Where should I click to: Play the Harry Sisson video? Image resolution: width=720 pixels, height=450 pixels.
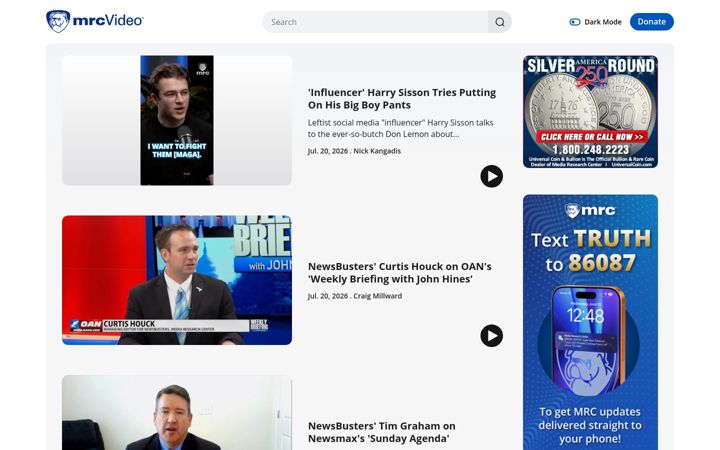pyautogui.click(x=491, y=176)
